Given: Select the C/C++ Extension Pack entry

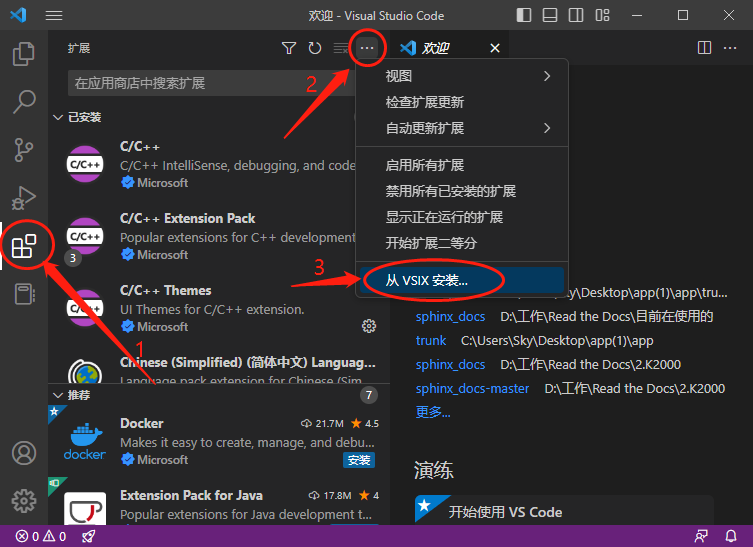Looking at the screenshot, I should [202, 237].
